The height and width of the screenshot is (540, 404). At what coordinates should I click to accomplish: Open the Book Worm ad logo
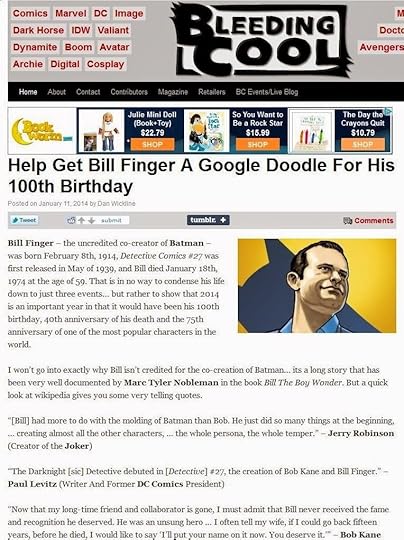[x=42, y=131]
